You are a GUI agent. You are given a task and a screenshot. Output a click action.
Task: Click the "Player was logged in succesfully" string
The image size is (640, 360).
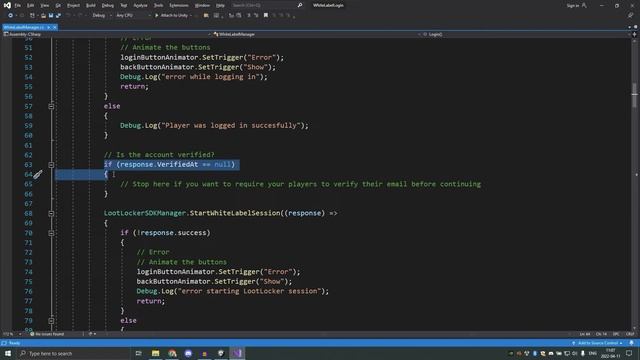pos(231,125)
